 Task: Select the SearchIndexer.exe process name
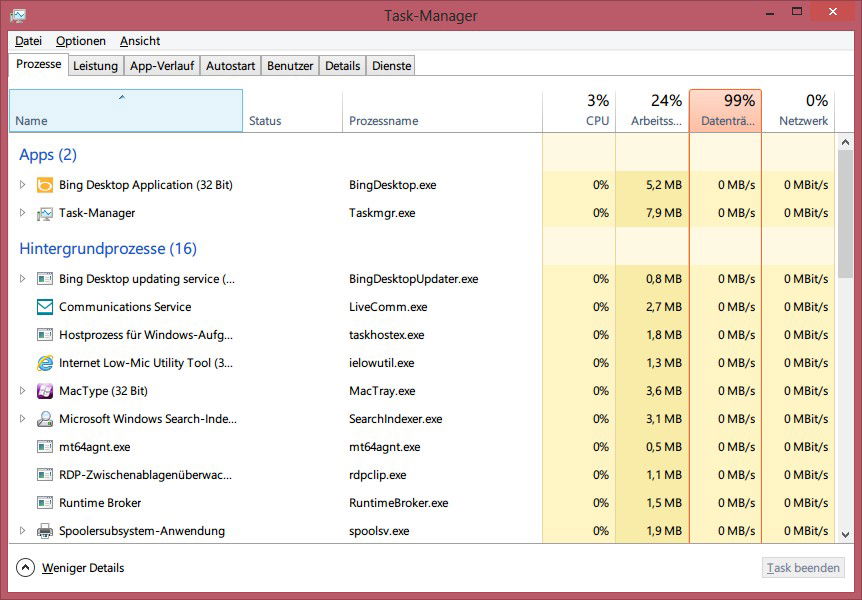click(x=396, y=419)
